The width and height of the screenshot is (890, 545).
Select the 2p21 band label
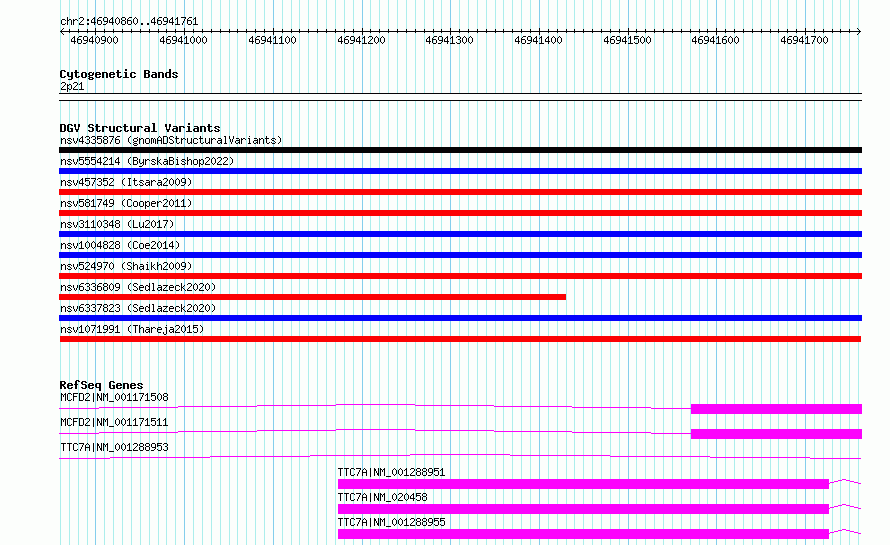click(x=72, y=86)
